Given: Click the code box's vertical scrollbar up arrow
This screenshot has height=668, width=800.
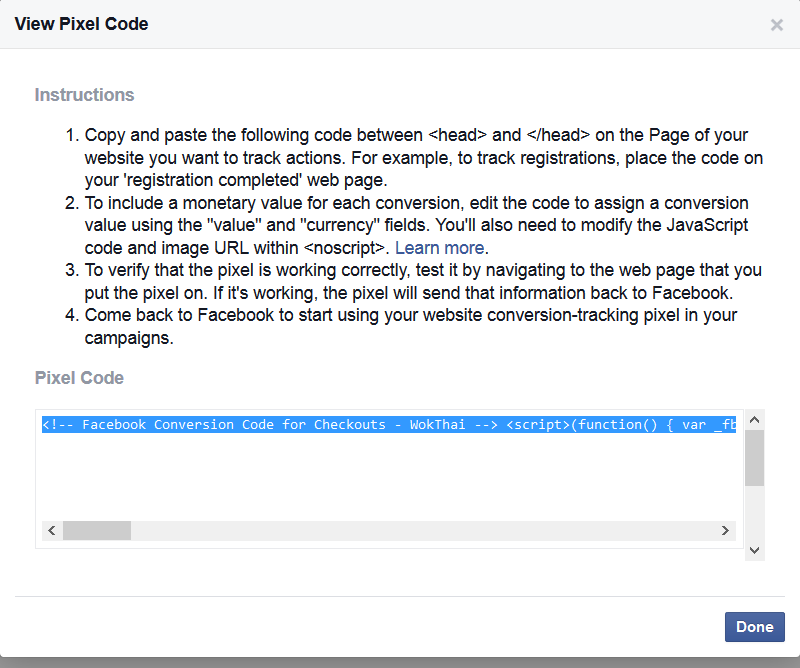Looking at the screenshot, I should click(755, 420).
